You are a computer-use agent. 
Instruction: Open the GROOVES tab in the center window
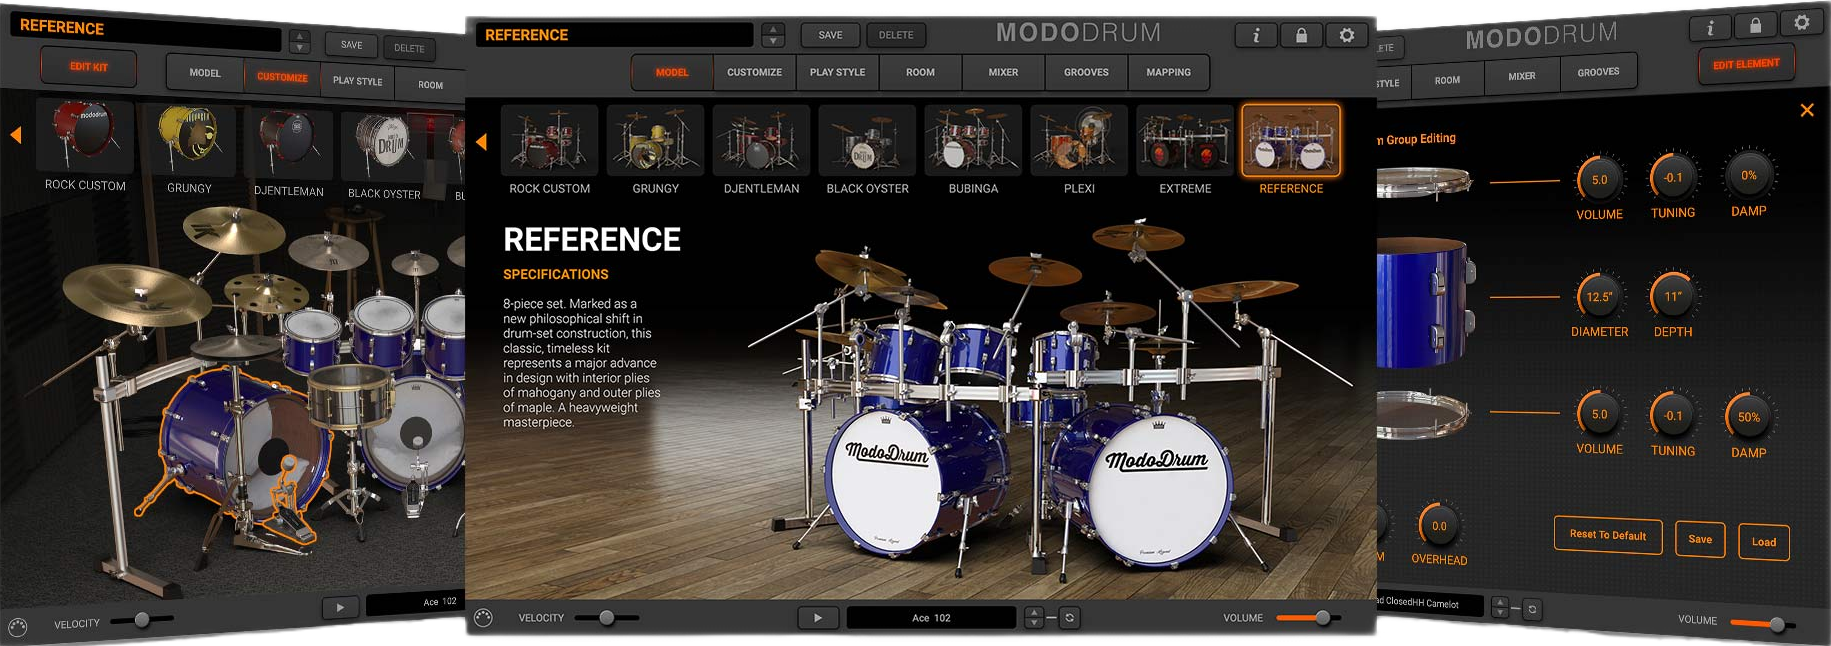[1086, 72]
